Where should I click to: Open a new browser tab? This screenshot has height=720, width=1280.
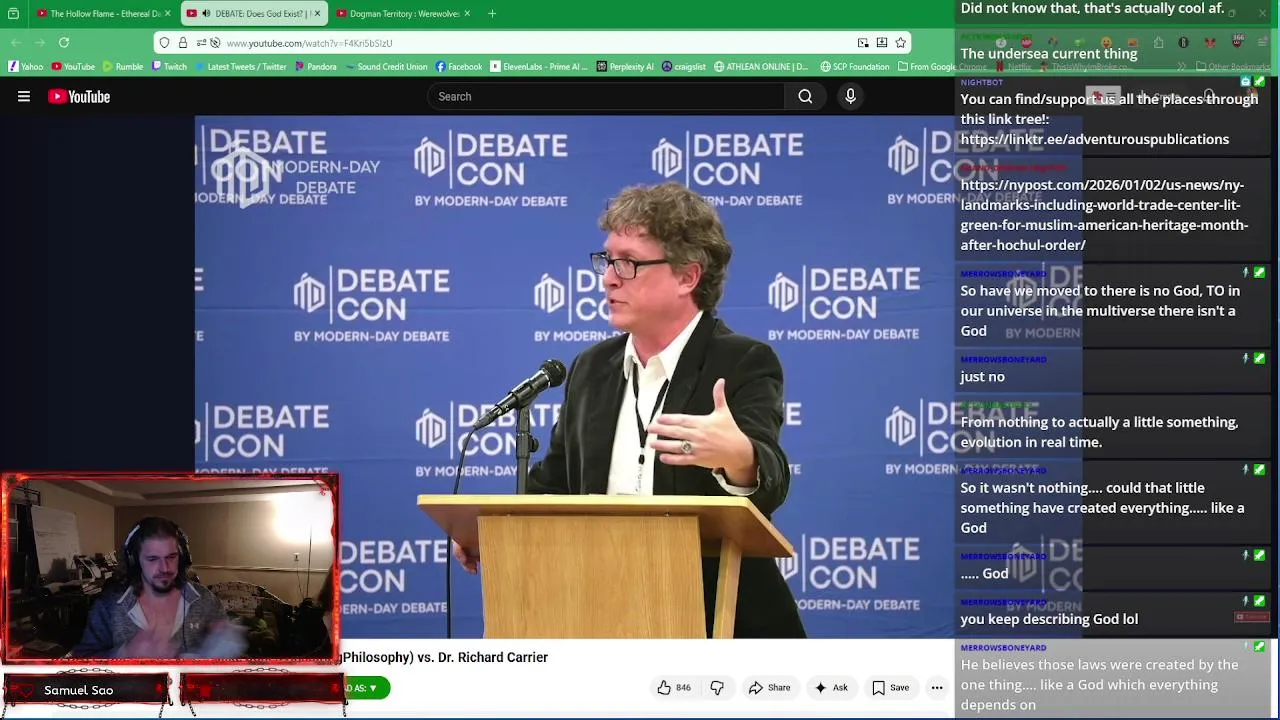tap(492, 14)
